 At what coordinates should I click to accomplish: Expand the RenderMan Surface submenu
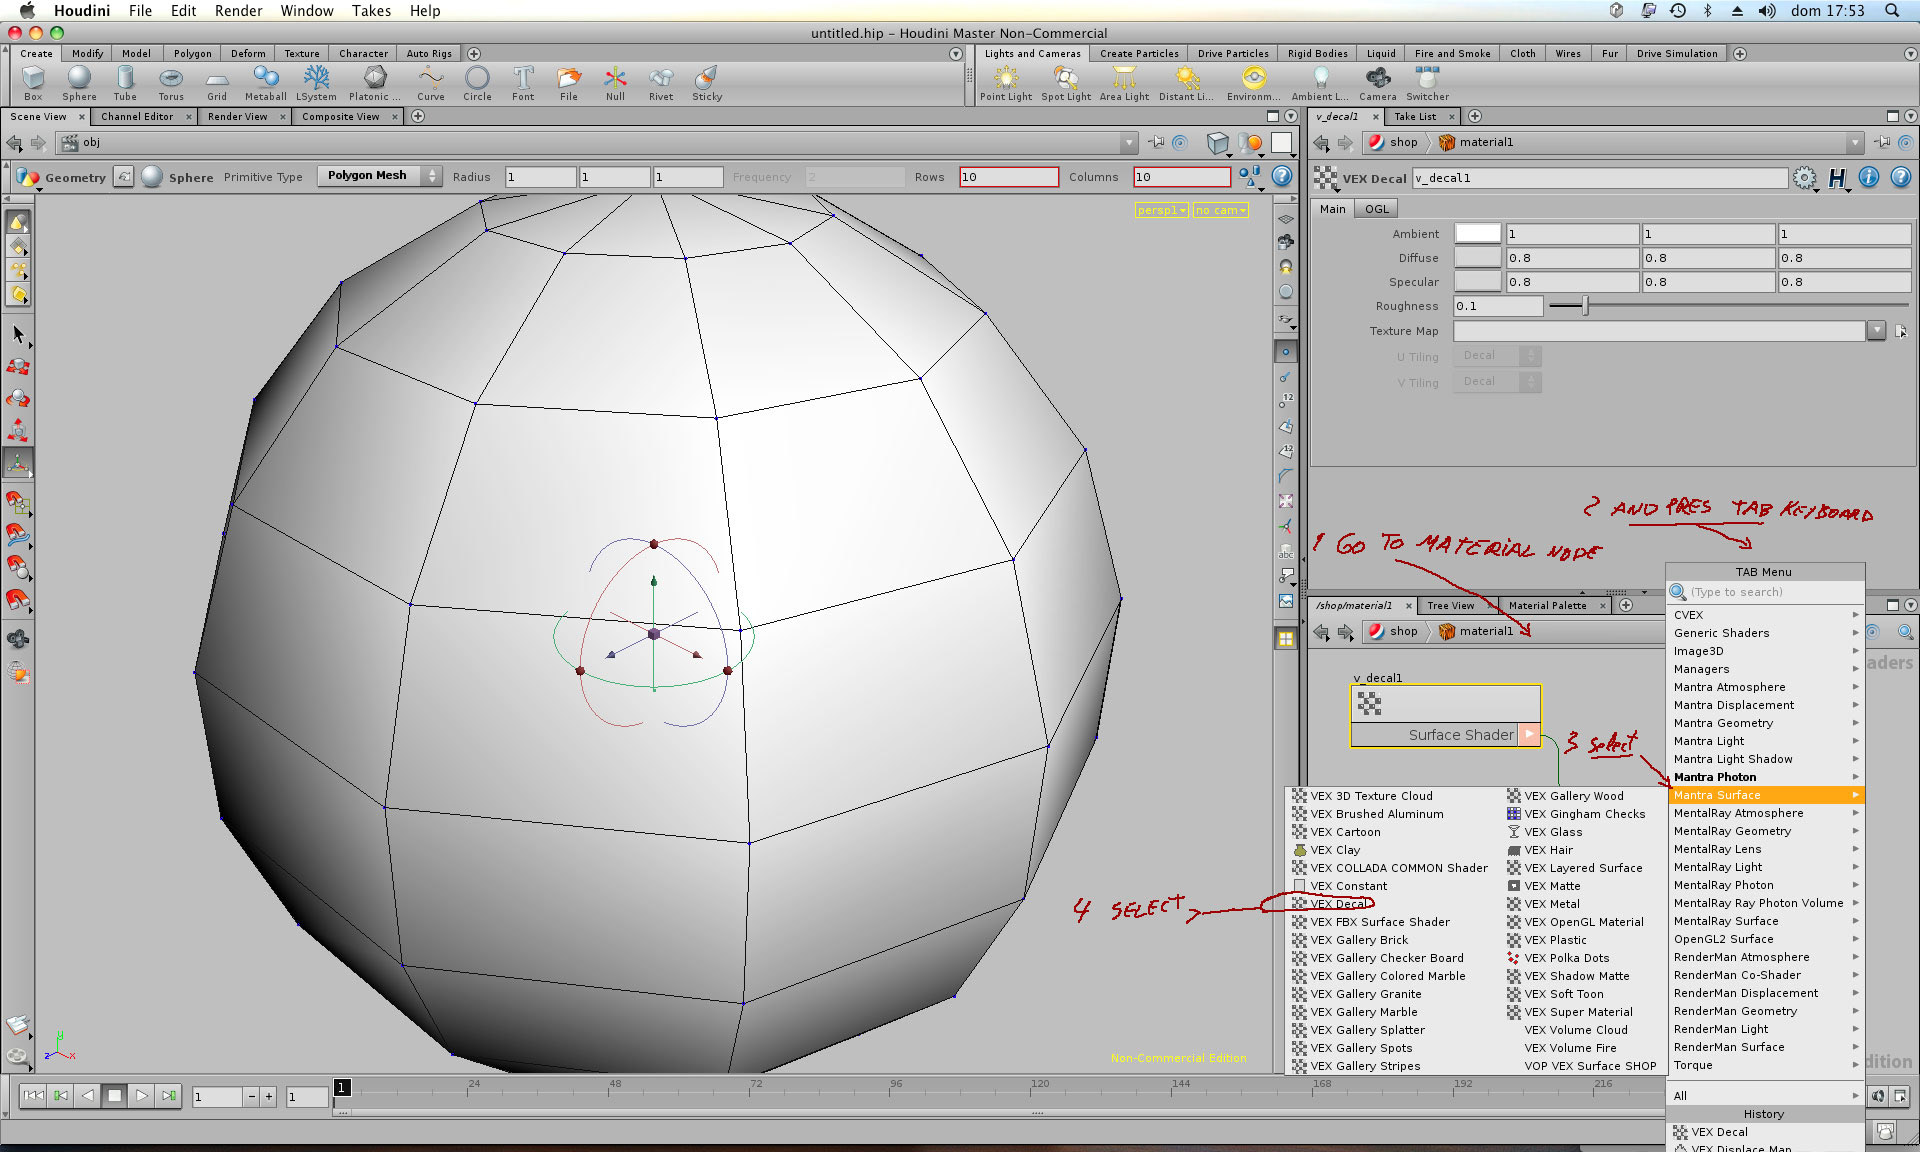pyautogui.click(x=1766, y=1047)
